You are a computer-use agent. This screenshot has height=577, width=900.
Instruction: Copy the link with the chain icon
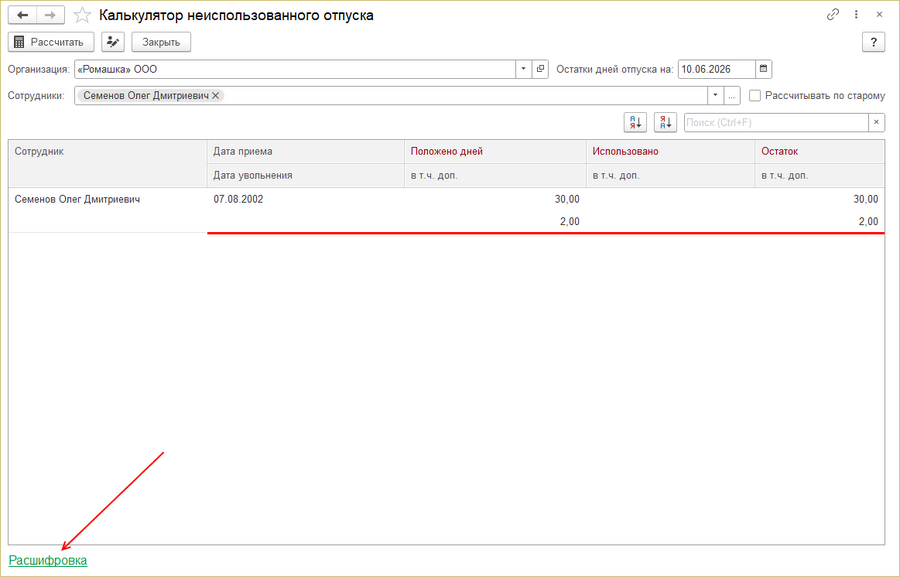click(x=832, y=15)
